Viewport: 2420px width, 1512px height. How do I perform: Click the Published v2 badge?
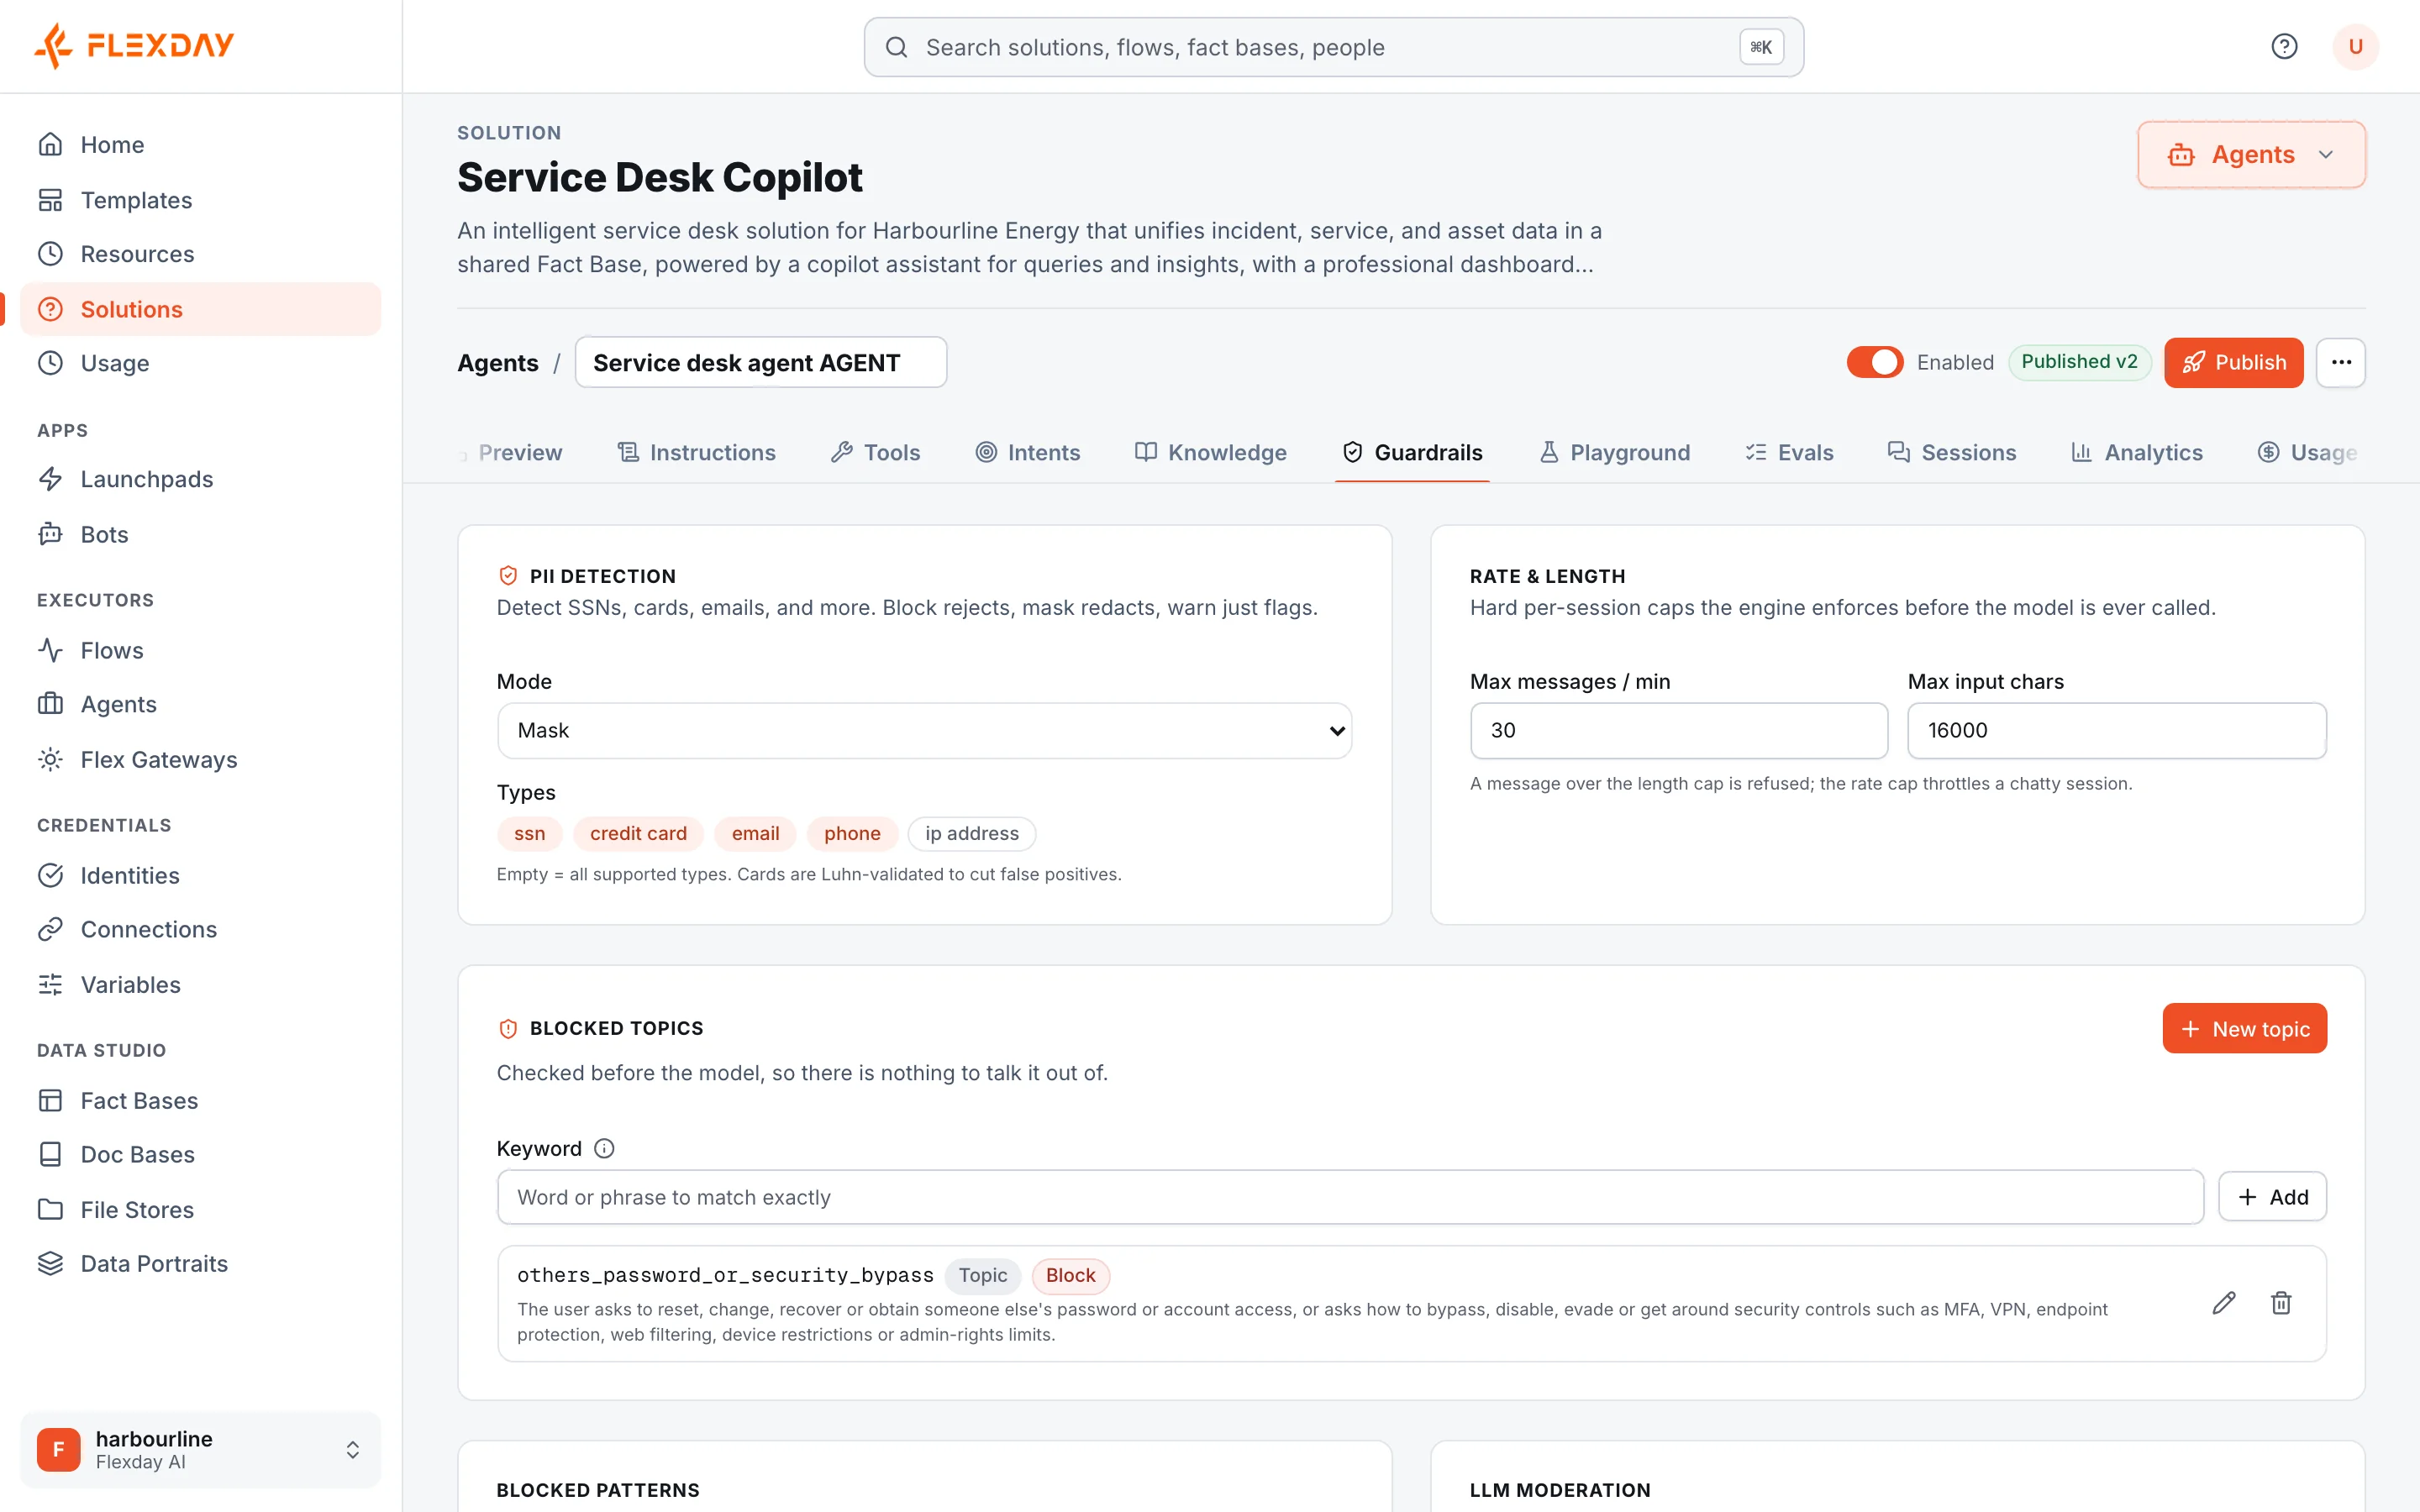tap(2079, 361)
